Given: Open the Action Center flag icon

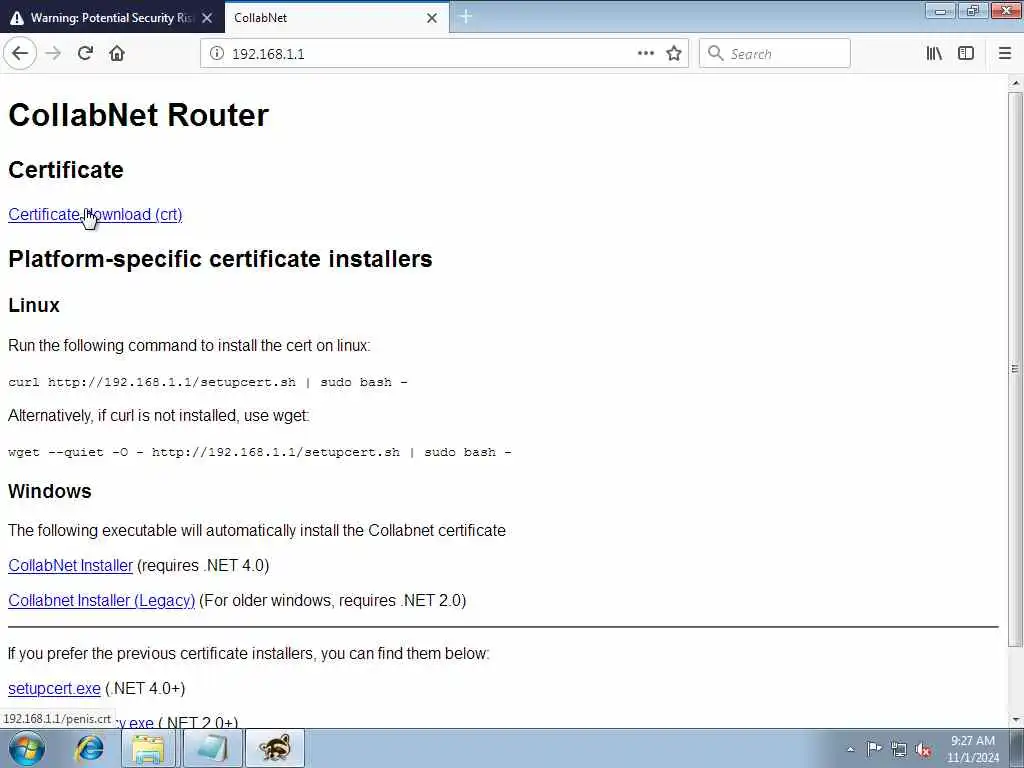Looking at the screenshot, I should point(874,748).
